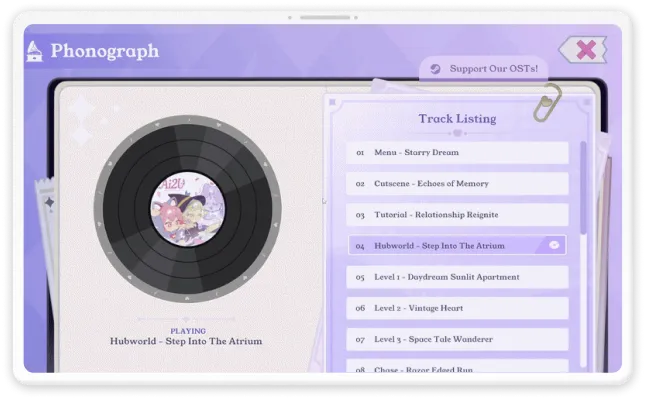Click the now playing title under the record
The image size is (646, 400).
(186, 341)
